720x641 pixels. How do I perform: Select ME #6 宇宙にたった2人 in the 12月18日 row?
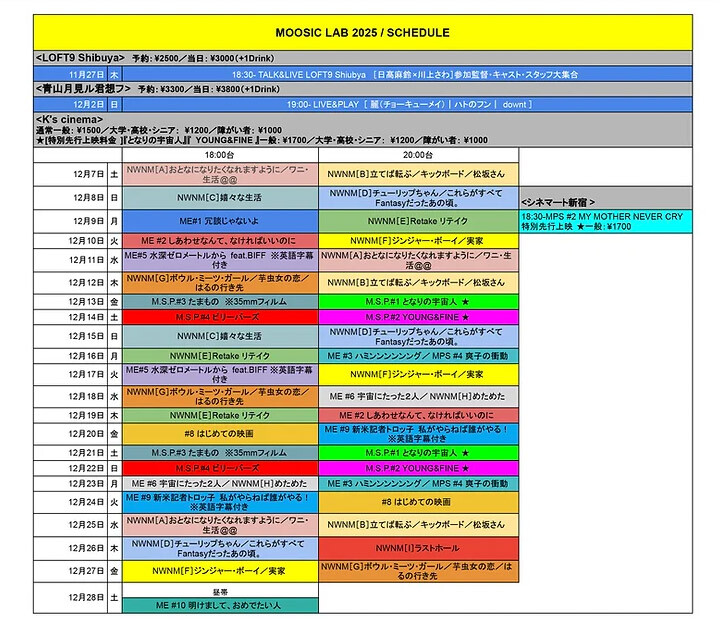pyautogui.click(x=418, y=396)
